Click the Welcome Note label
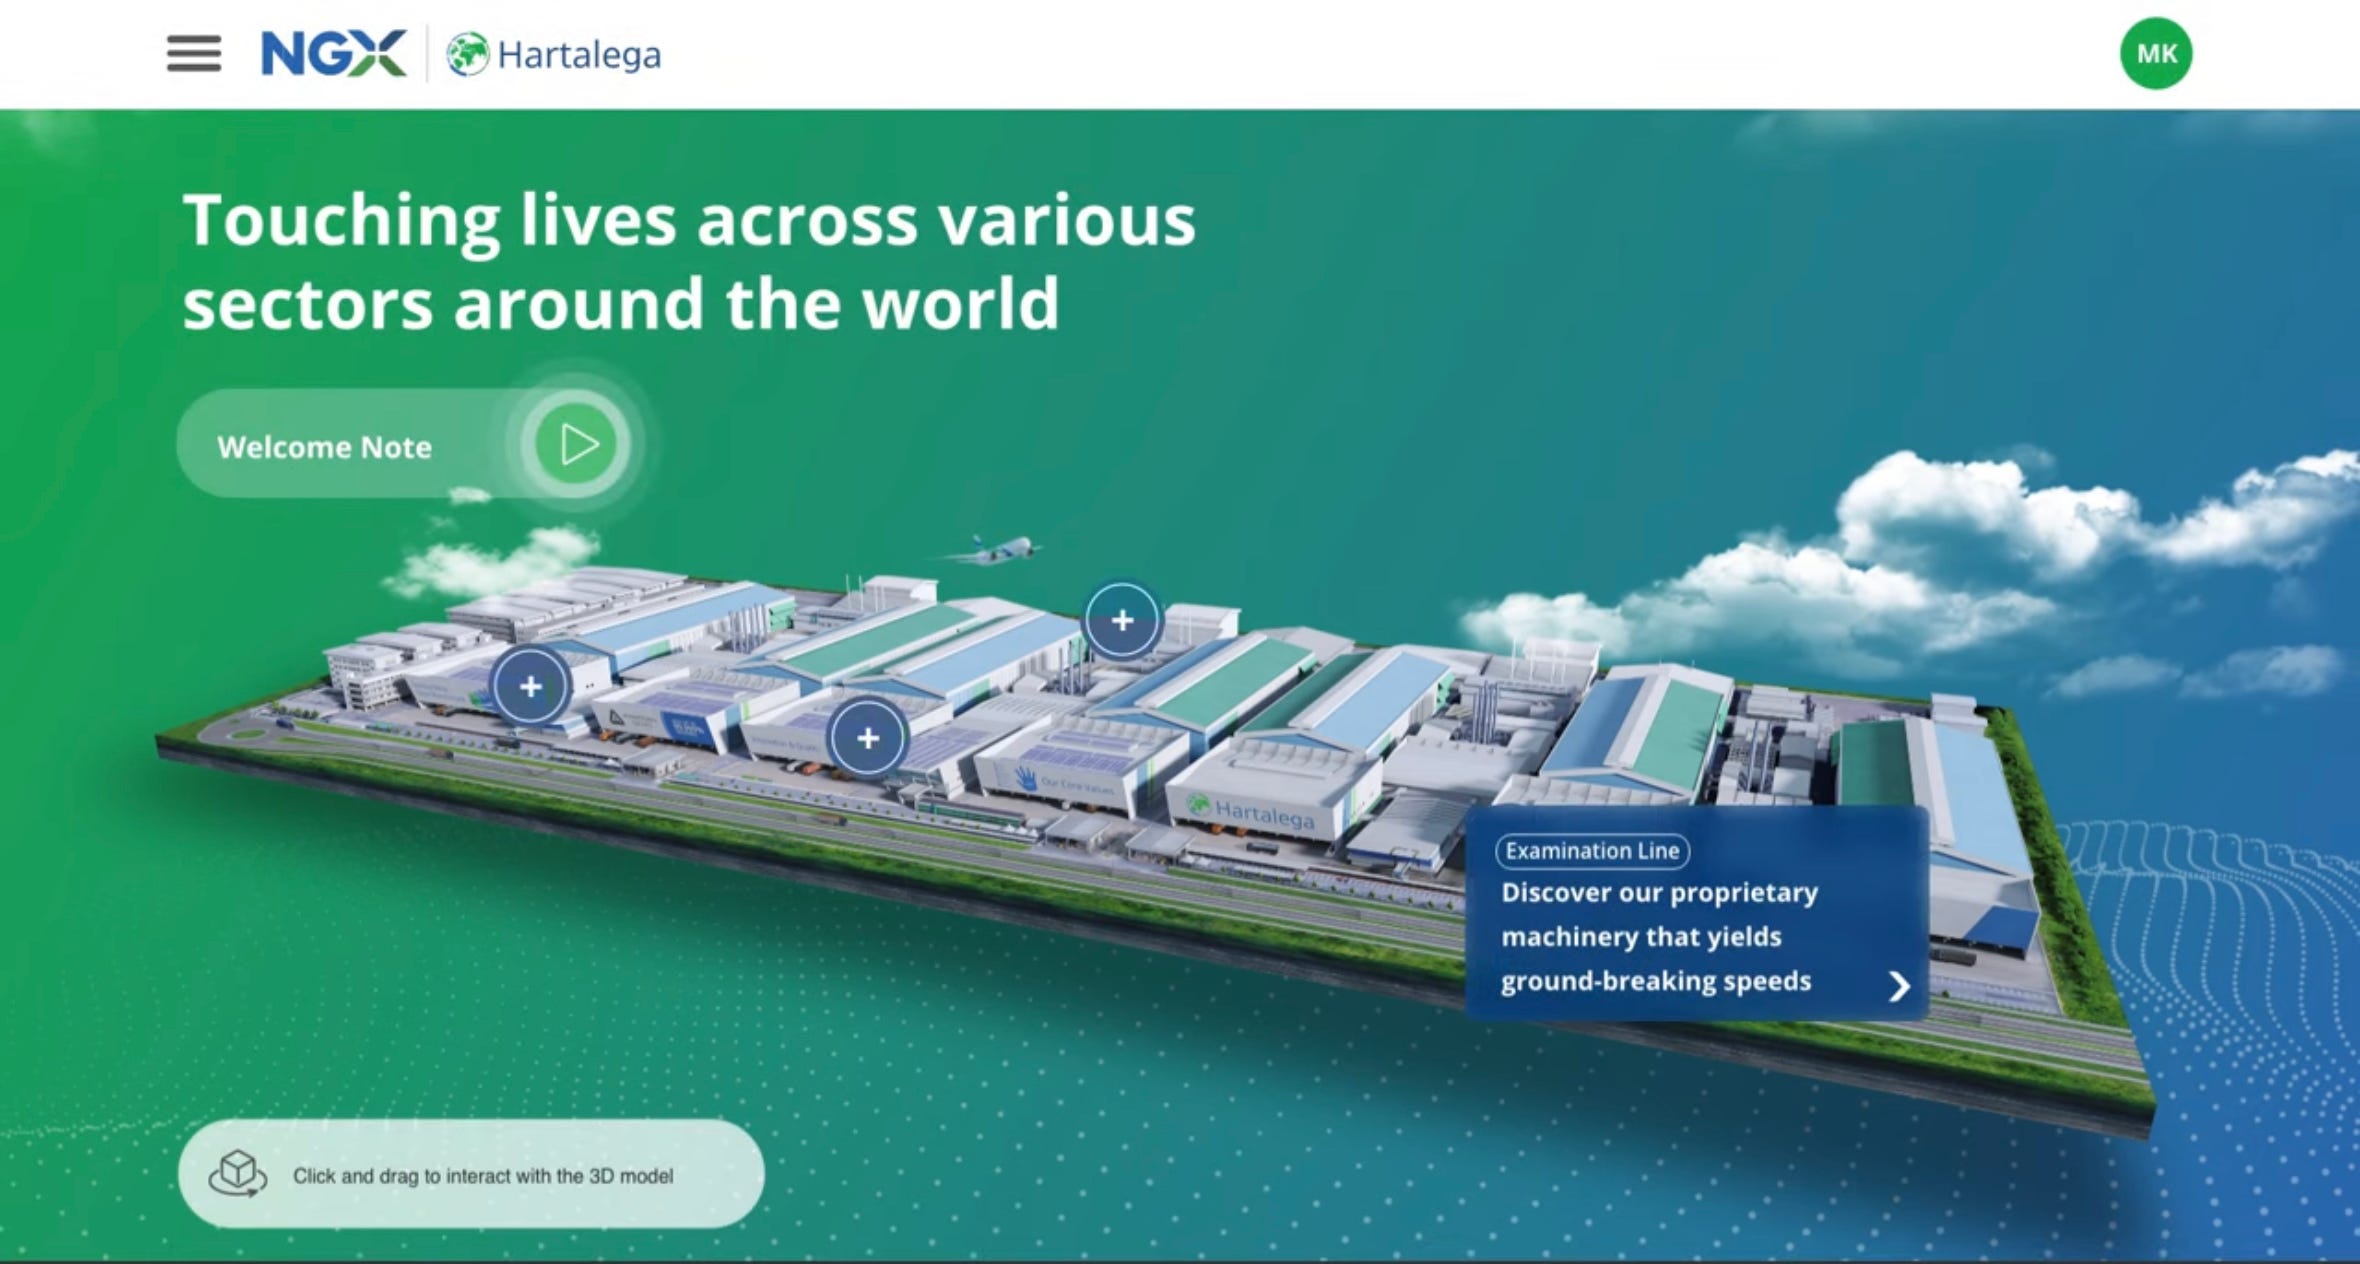Image resolution: width=2360 pixels, height=1264 pixels. (325, 447)
